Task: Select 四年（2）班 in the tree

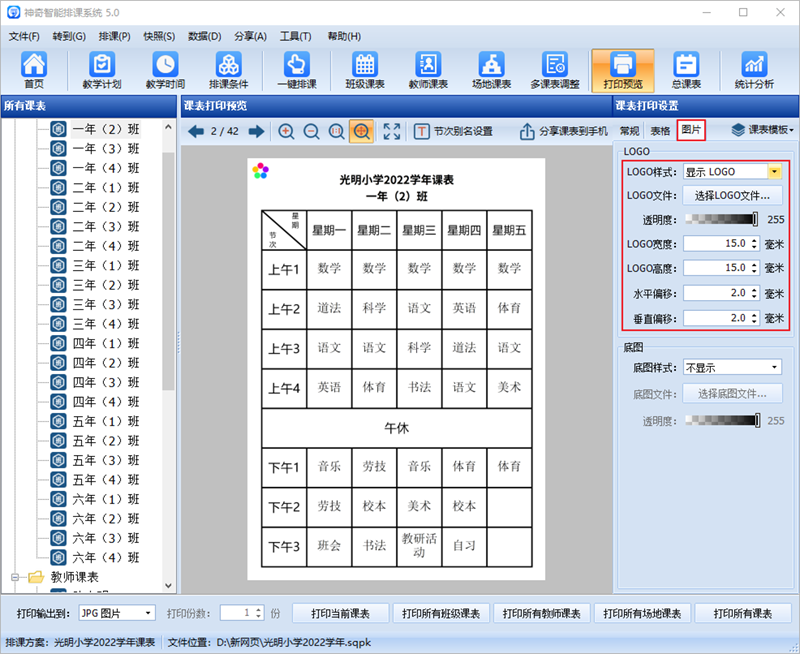Action: [106, 363]
